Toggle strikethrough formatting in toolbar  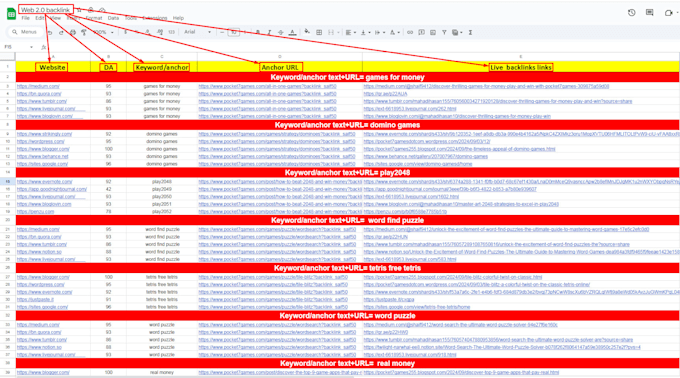click(281, 33)
